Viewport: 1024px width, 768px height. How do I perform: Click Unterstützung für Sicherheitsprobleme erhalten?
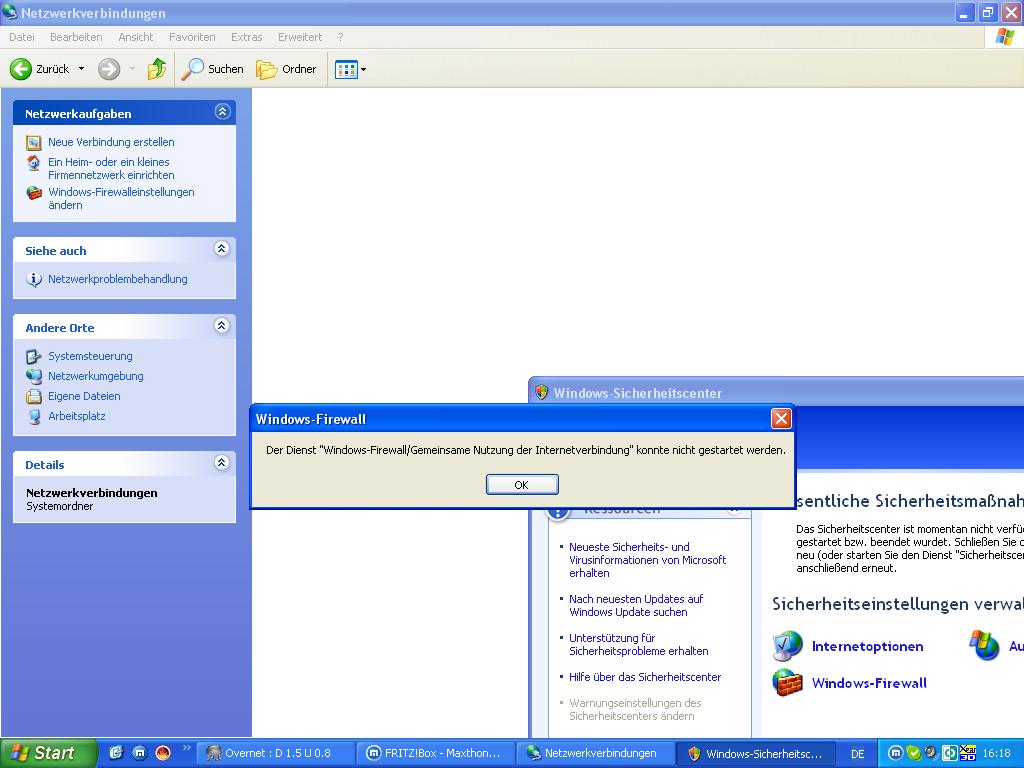638,645
